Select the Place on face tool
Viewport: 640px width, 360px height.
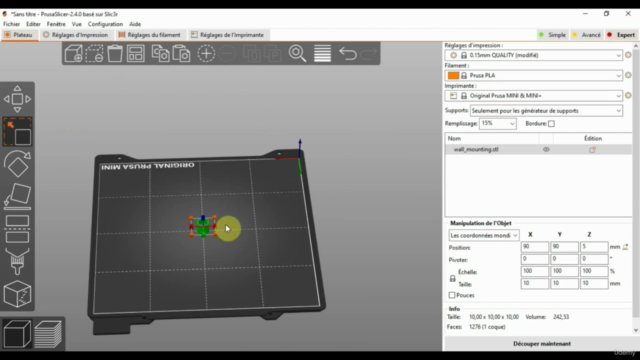click(17, 196)
